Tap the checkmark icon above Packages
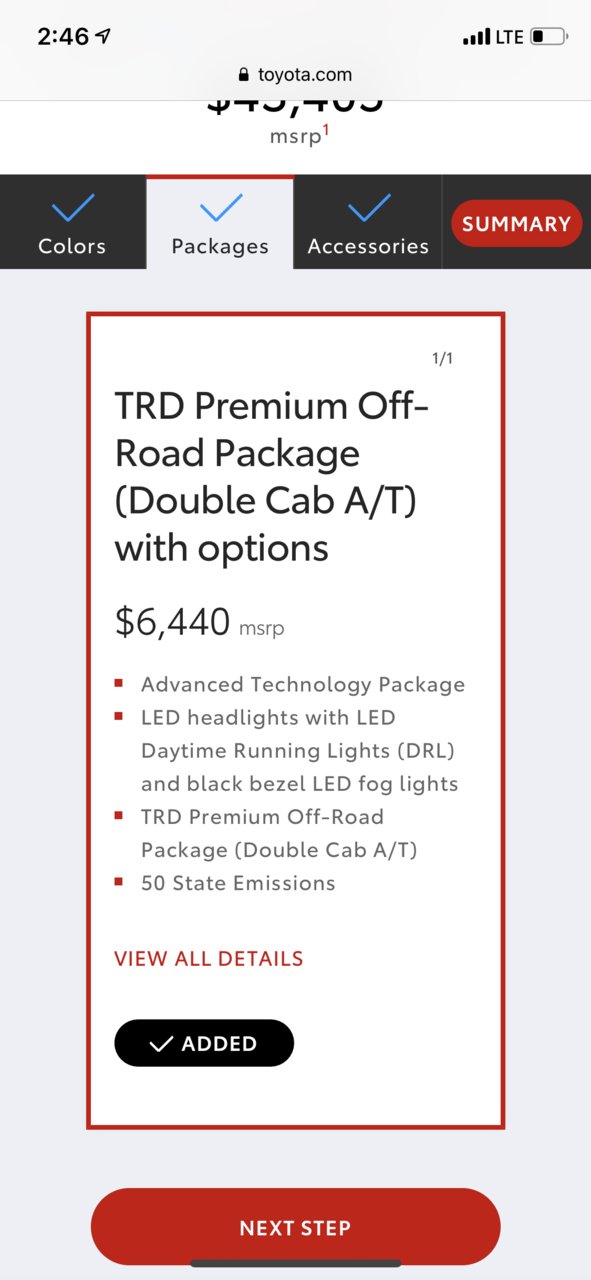This screenshot has height=1280, width=591. pos(221,208)
